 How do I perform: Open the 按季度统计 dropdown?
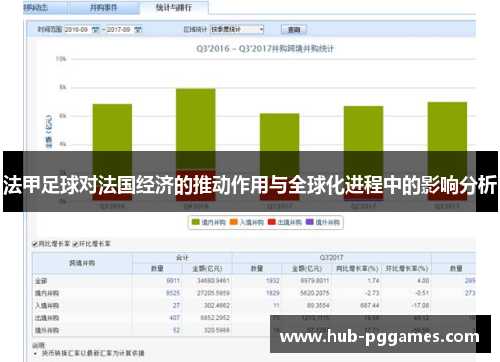click(x=237, y=30)
